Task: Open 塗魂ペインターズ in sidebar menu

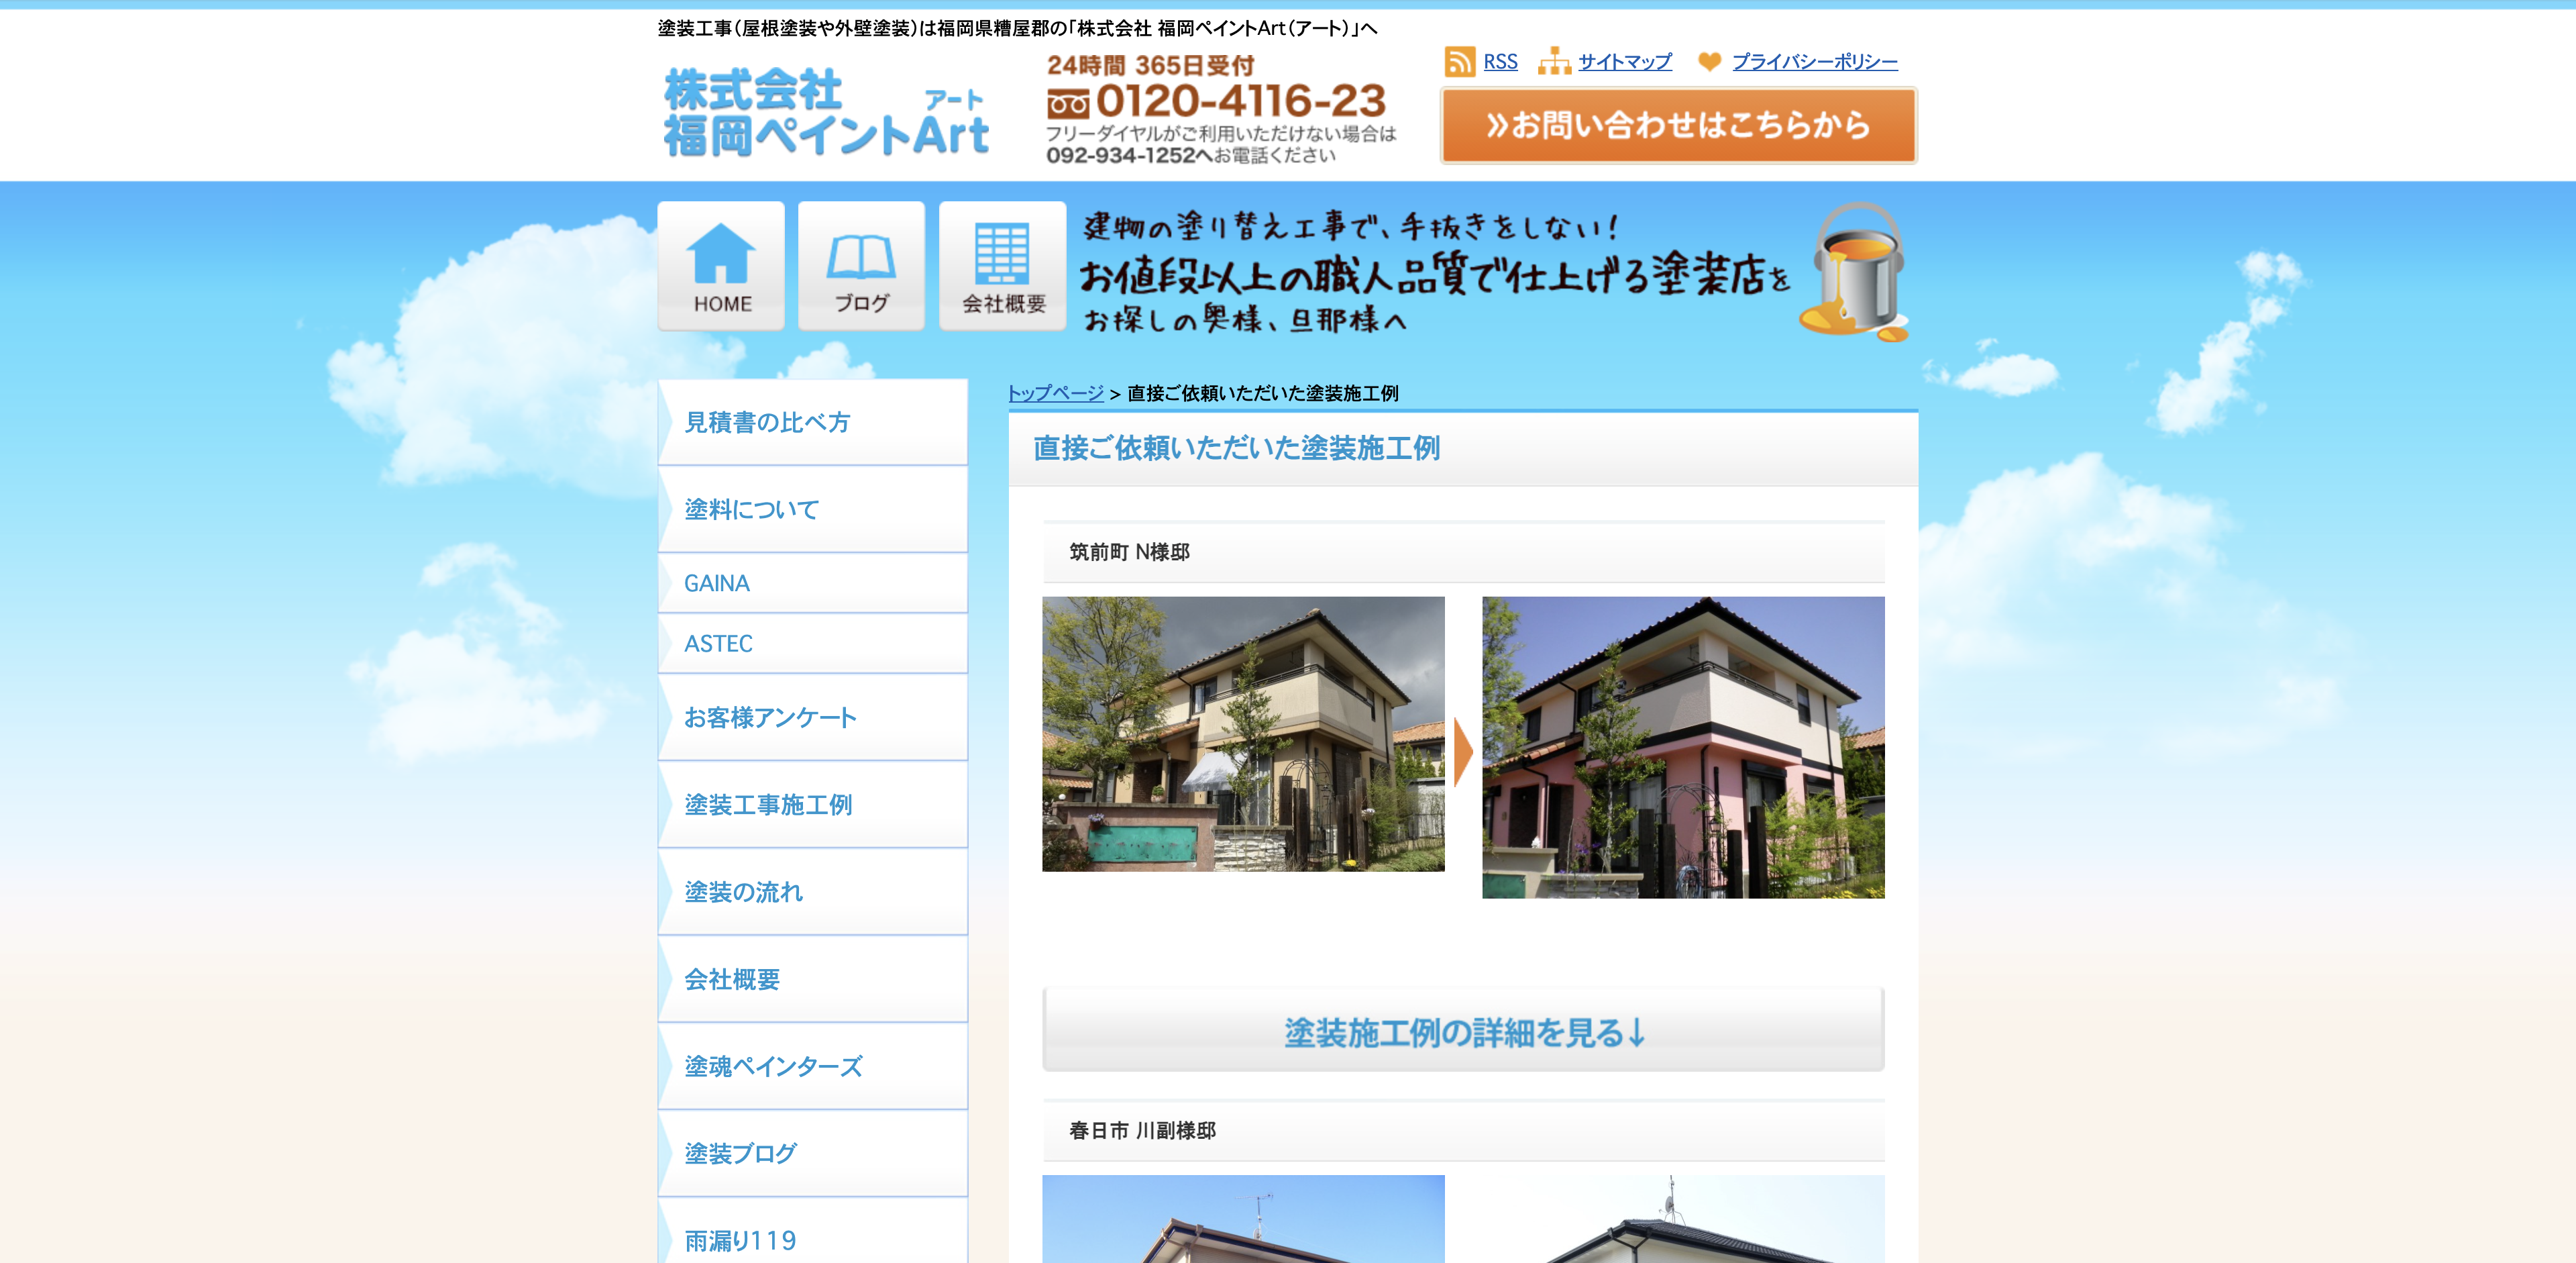Action: coord(813,1066)
